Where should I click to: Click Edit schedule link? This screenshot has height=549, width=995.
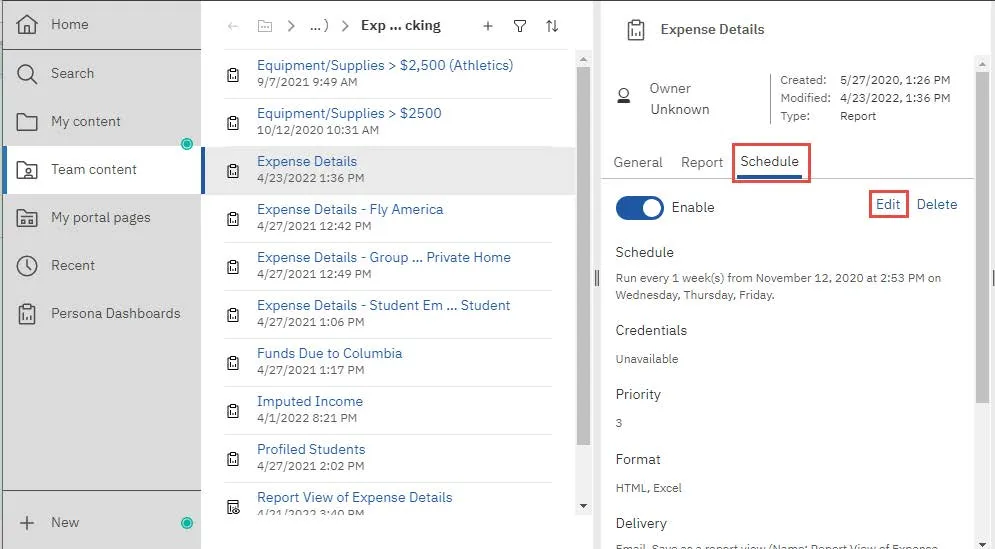click(x=888, y=204)
